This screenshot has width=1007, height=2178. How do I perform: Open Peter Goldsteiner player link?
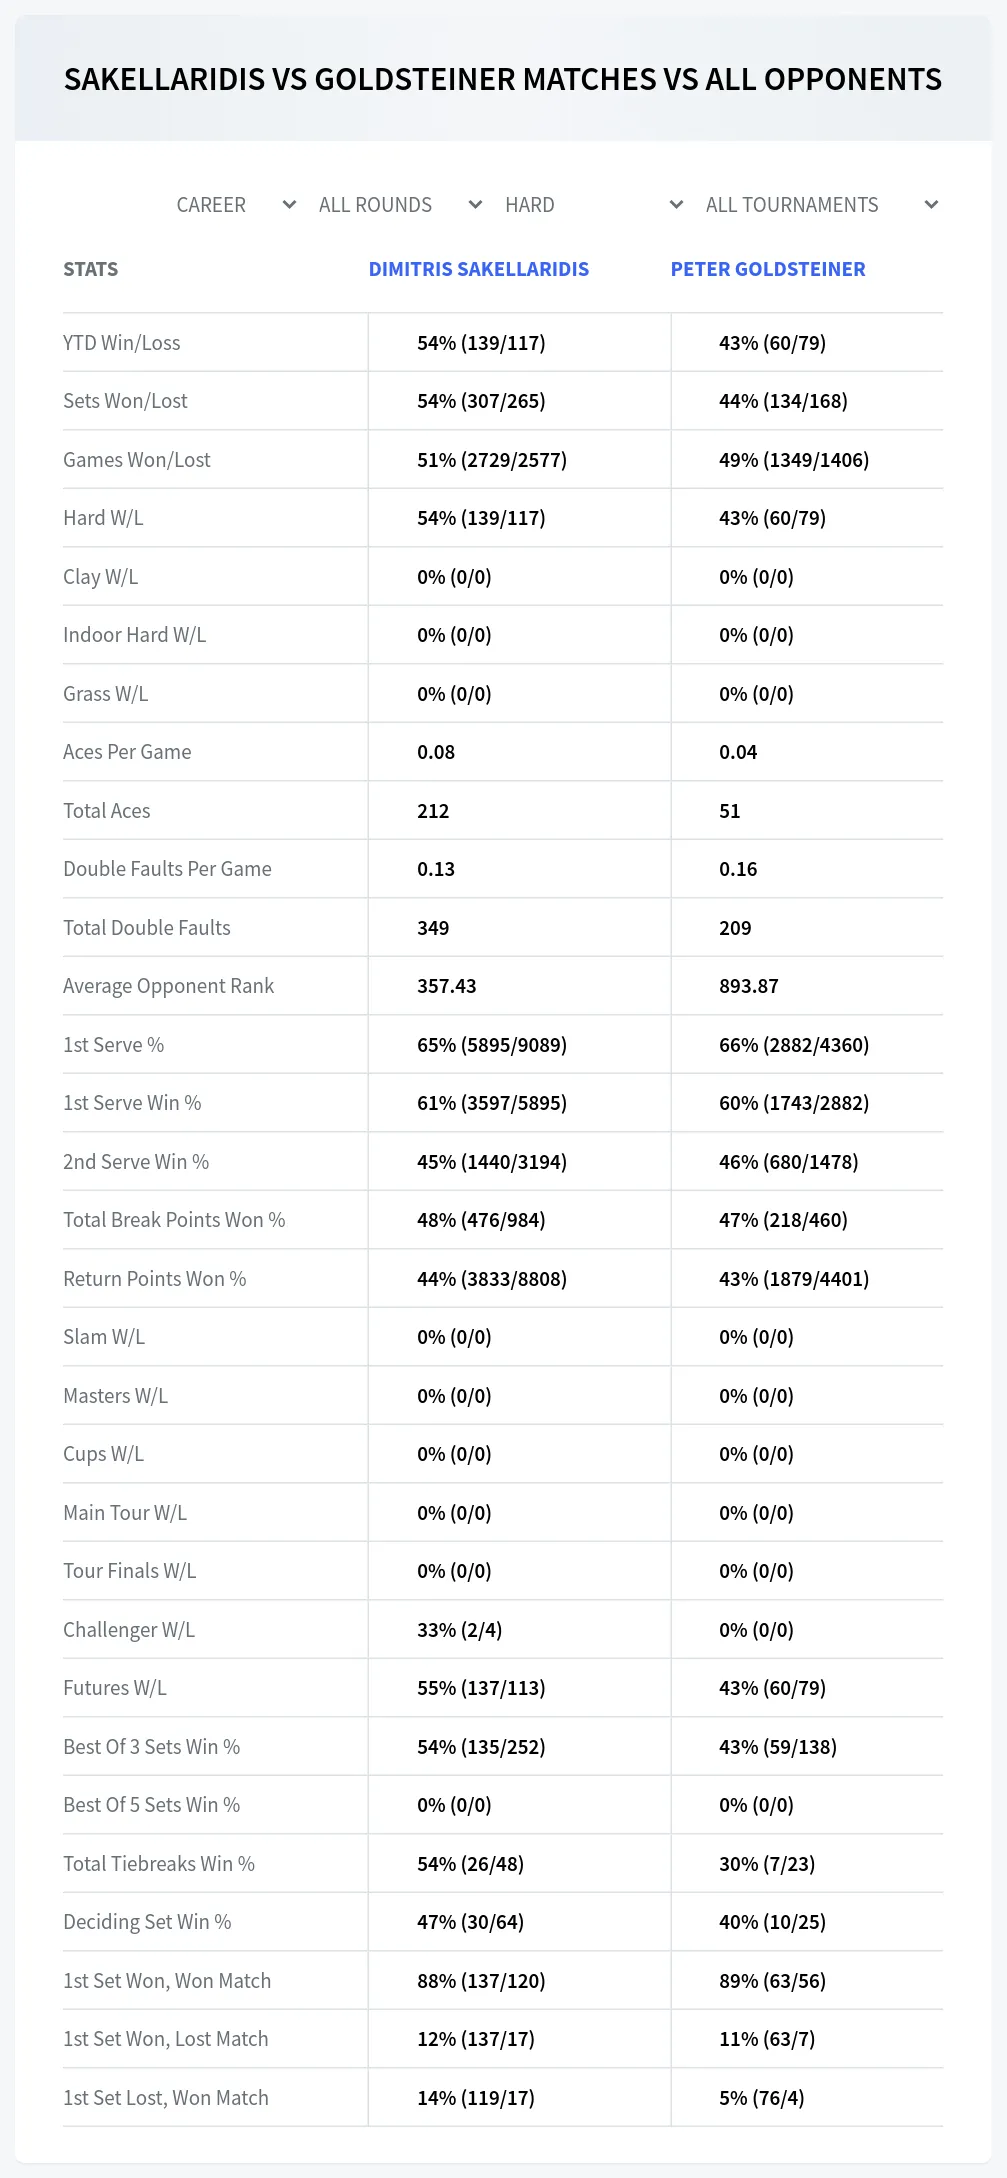(x=768, y=269)
